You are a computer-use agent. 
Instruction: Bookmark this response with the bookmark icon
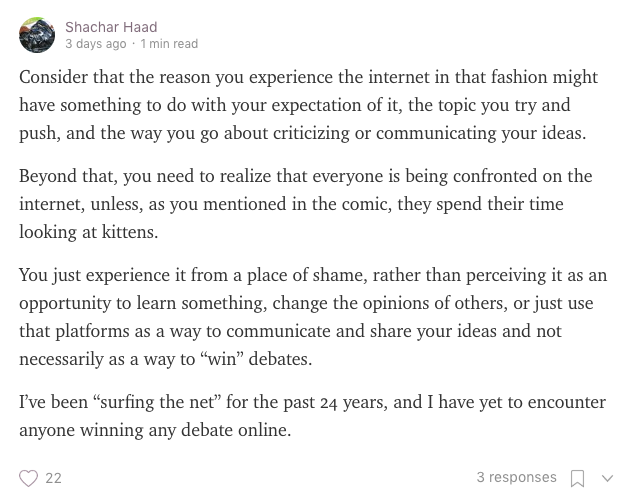coord(577,478)
